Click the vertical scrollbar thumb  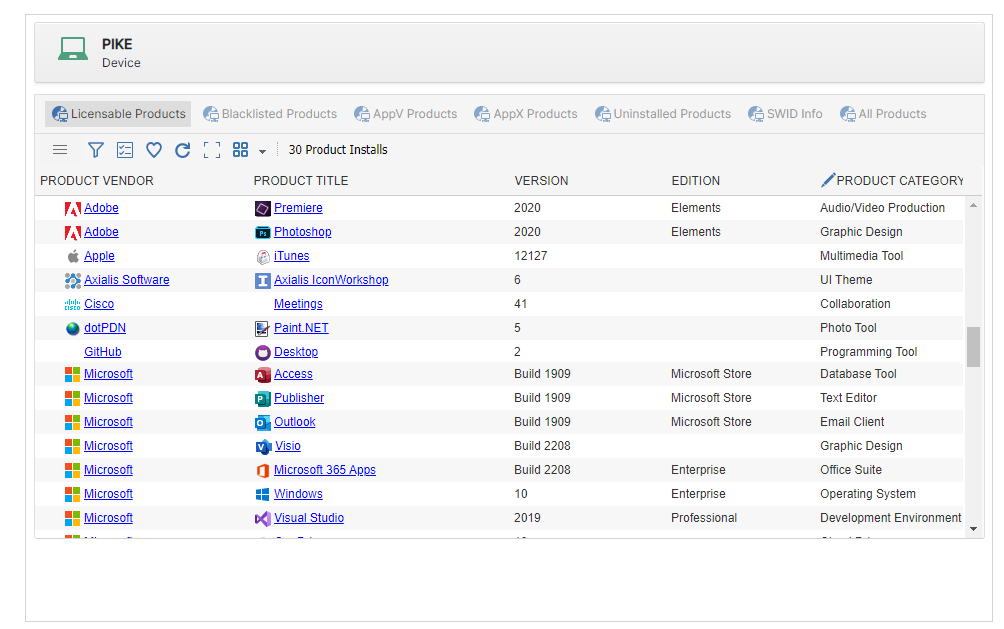pyautogui.click(x=973, y=347)
